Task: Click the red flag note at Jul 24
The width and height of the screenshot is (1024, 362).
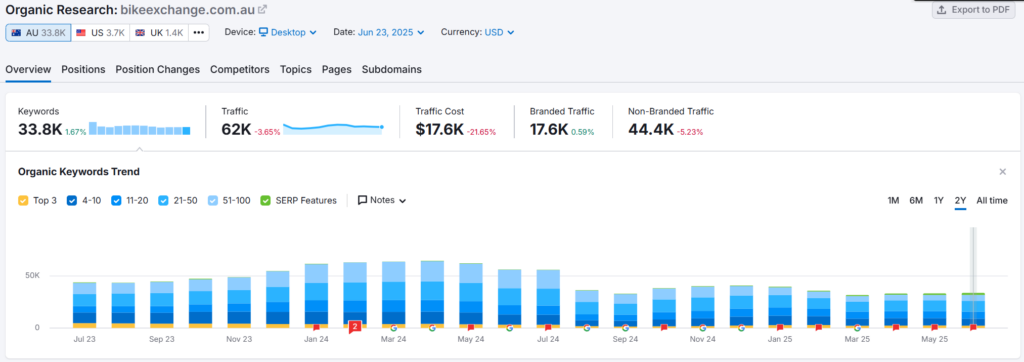Action: click(548, 327)
